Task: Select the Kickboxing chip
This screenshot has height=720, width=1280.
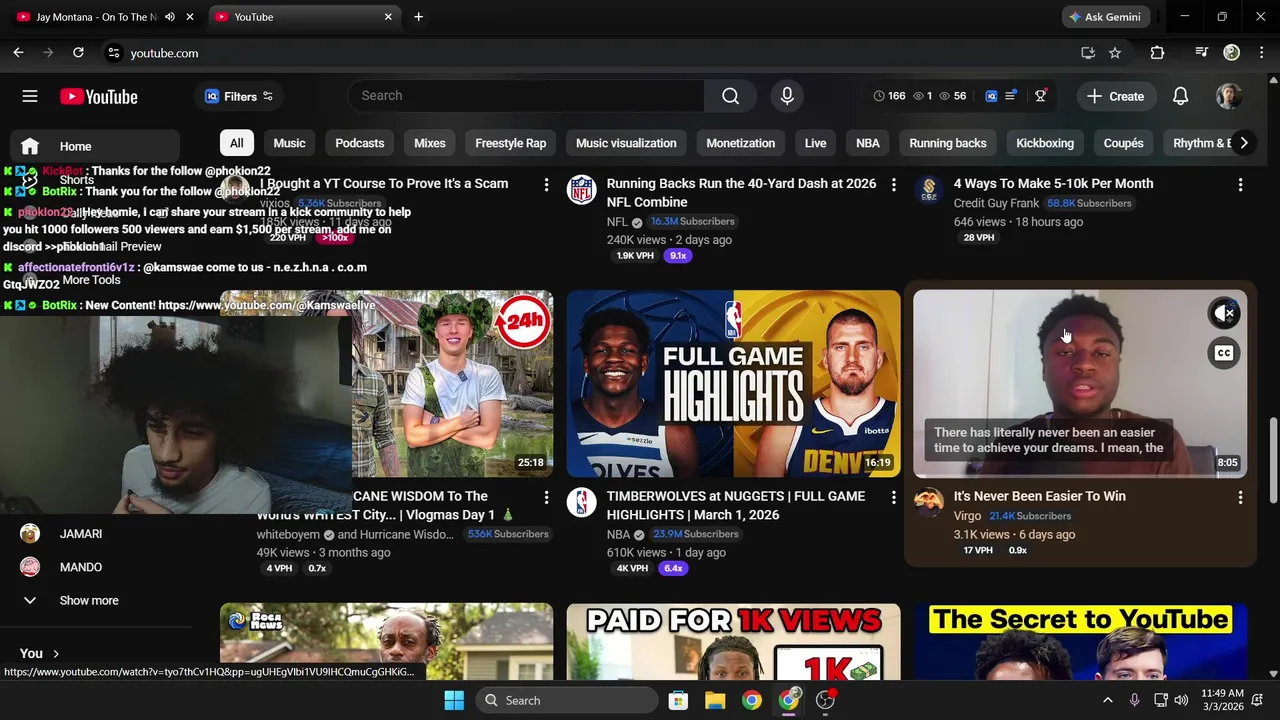Action: click(1045, 143)
